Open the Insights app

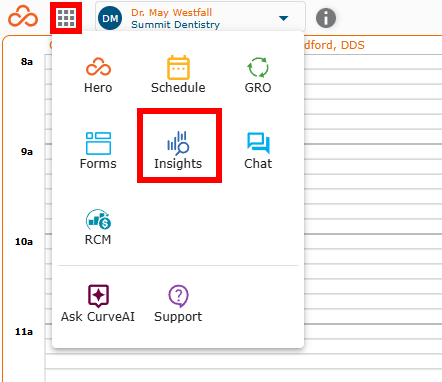(x=178, y=150)
